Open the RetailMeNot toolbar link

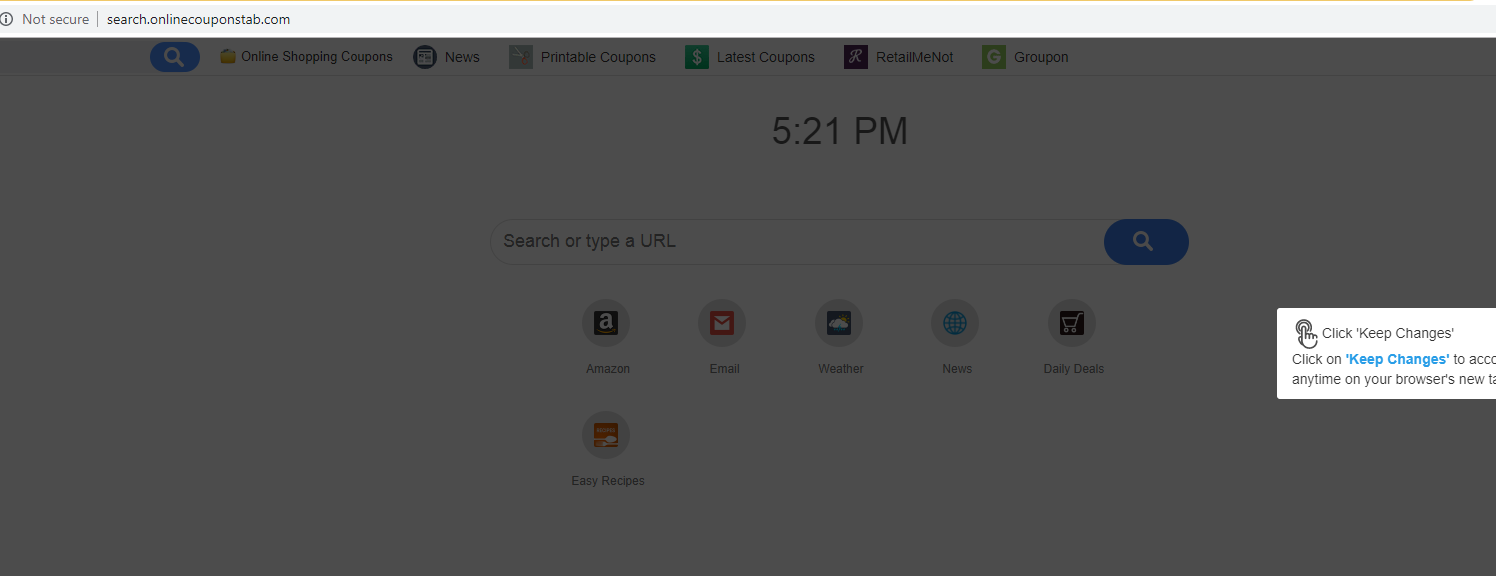pyautogui.click(x=899, y=57)
